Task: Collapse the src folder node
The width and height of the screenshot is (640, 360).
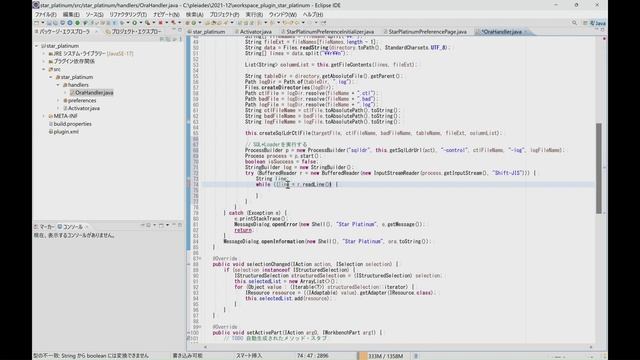Action: coord(44,69)
